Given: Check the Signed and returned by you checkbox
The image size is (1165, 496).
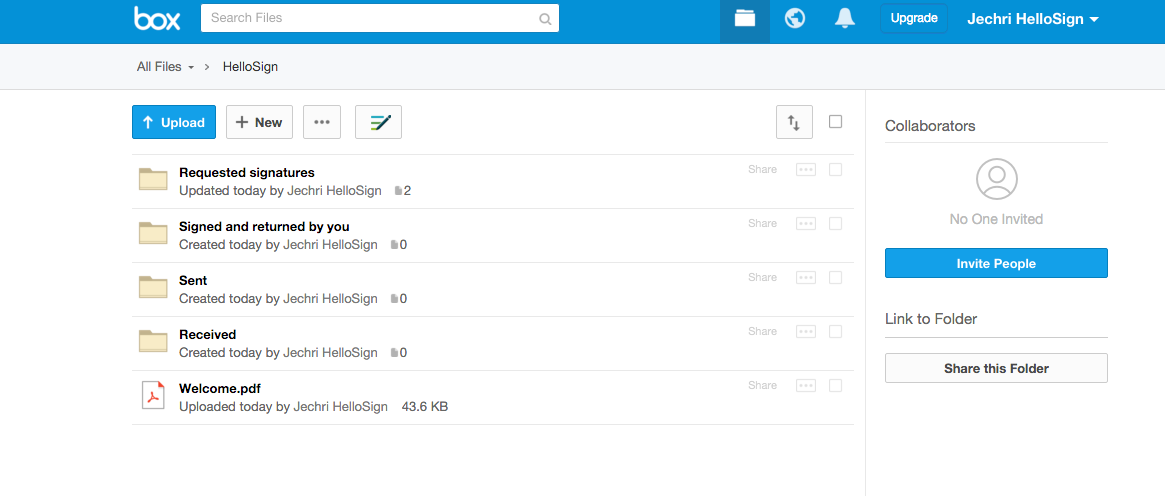Looking at the screenshot, I should tap(835, 223).
